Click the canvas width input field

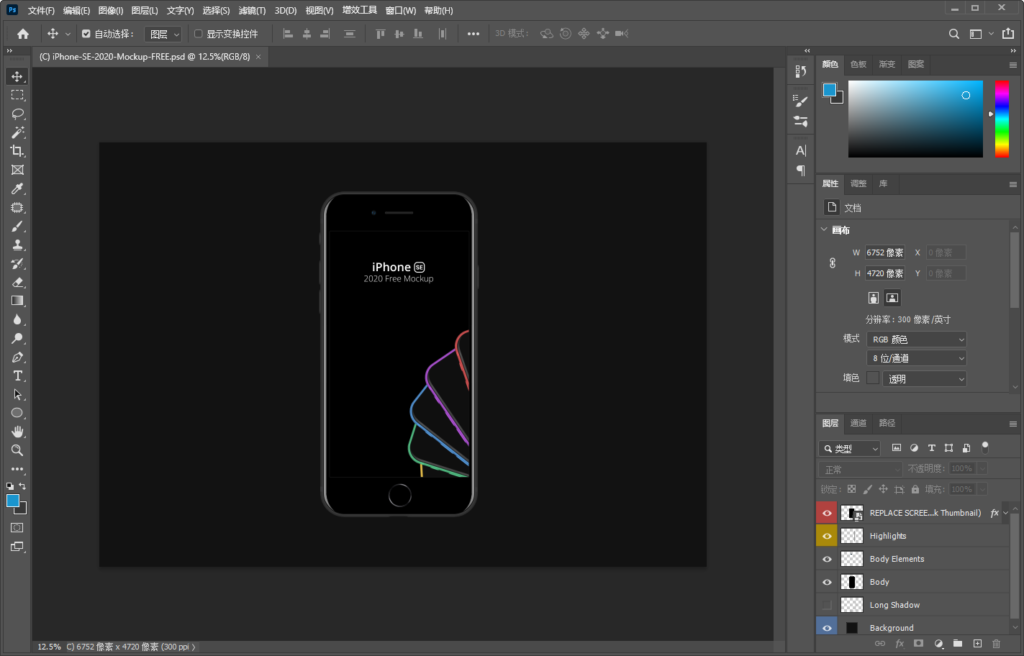[885, 252]
